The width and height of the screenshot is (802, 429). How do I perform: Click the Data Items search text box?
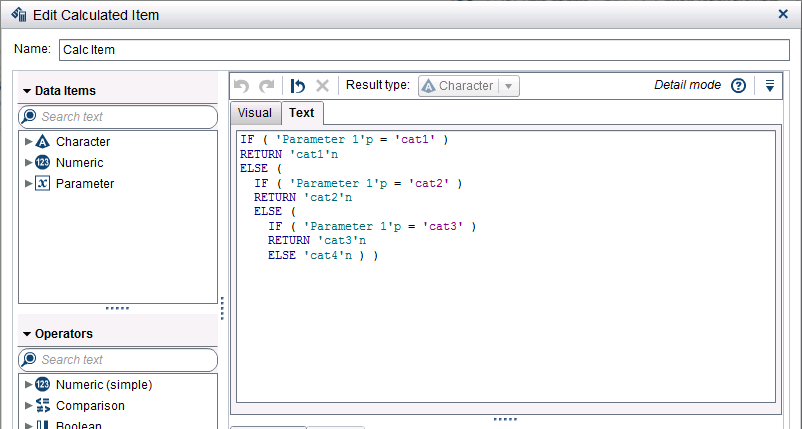tap(125, 117)
